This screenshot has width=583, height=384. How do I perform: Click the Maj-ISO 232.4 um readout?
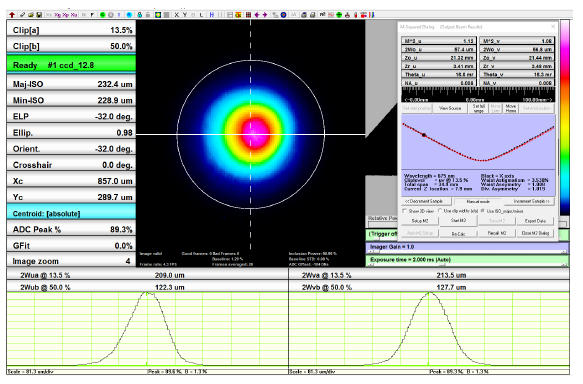pos(71,84)
